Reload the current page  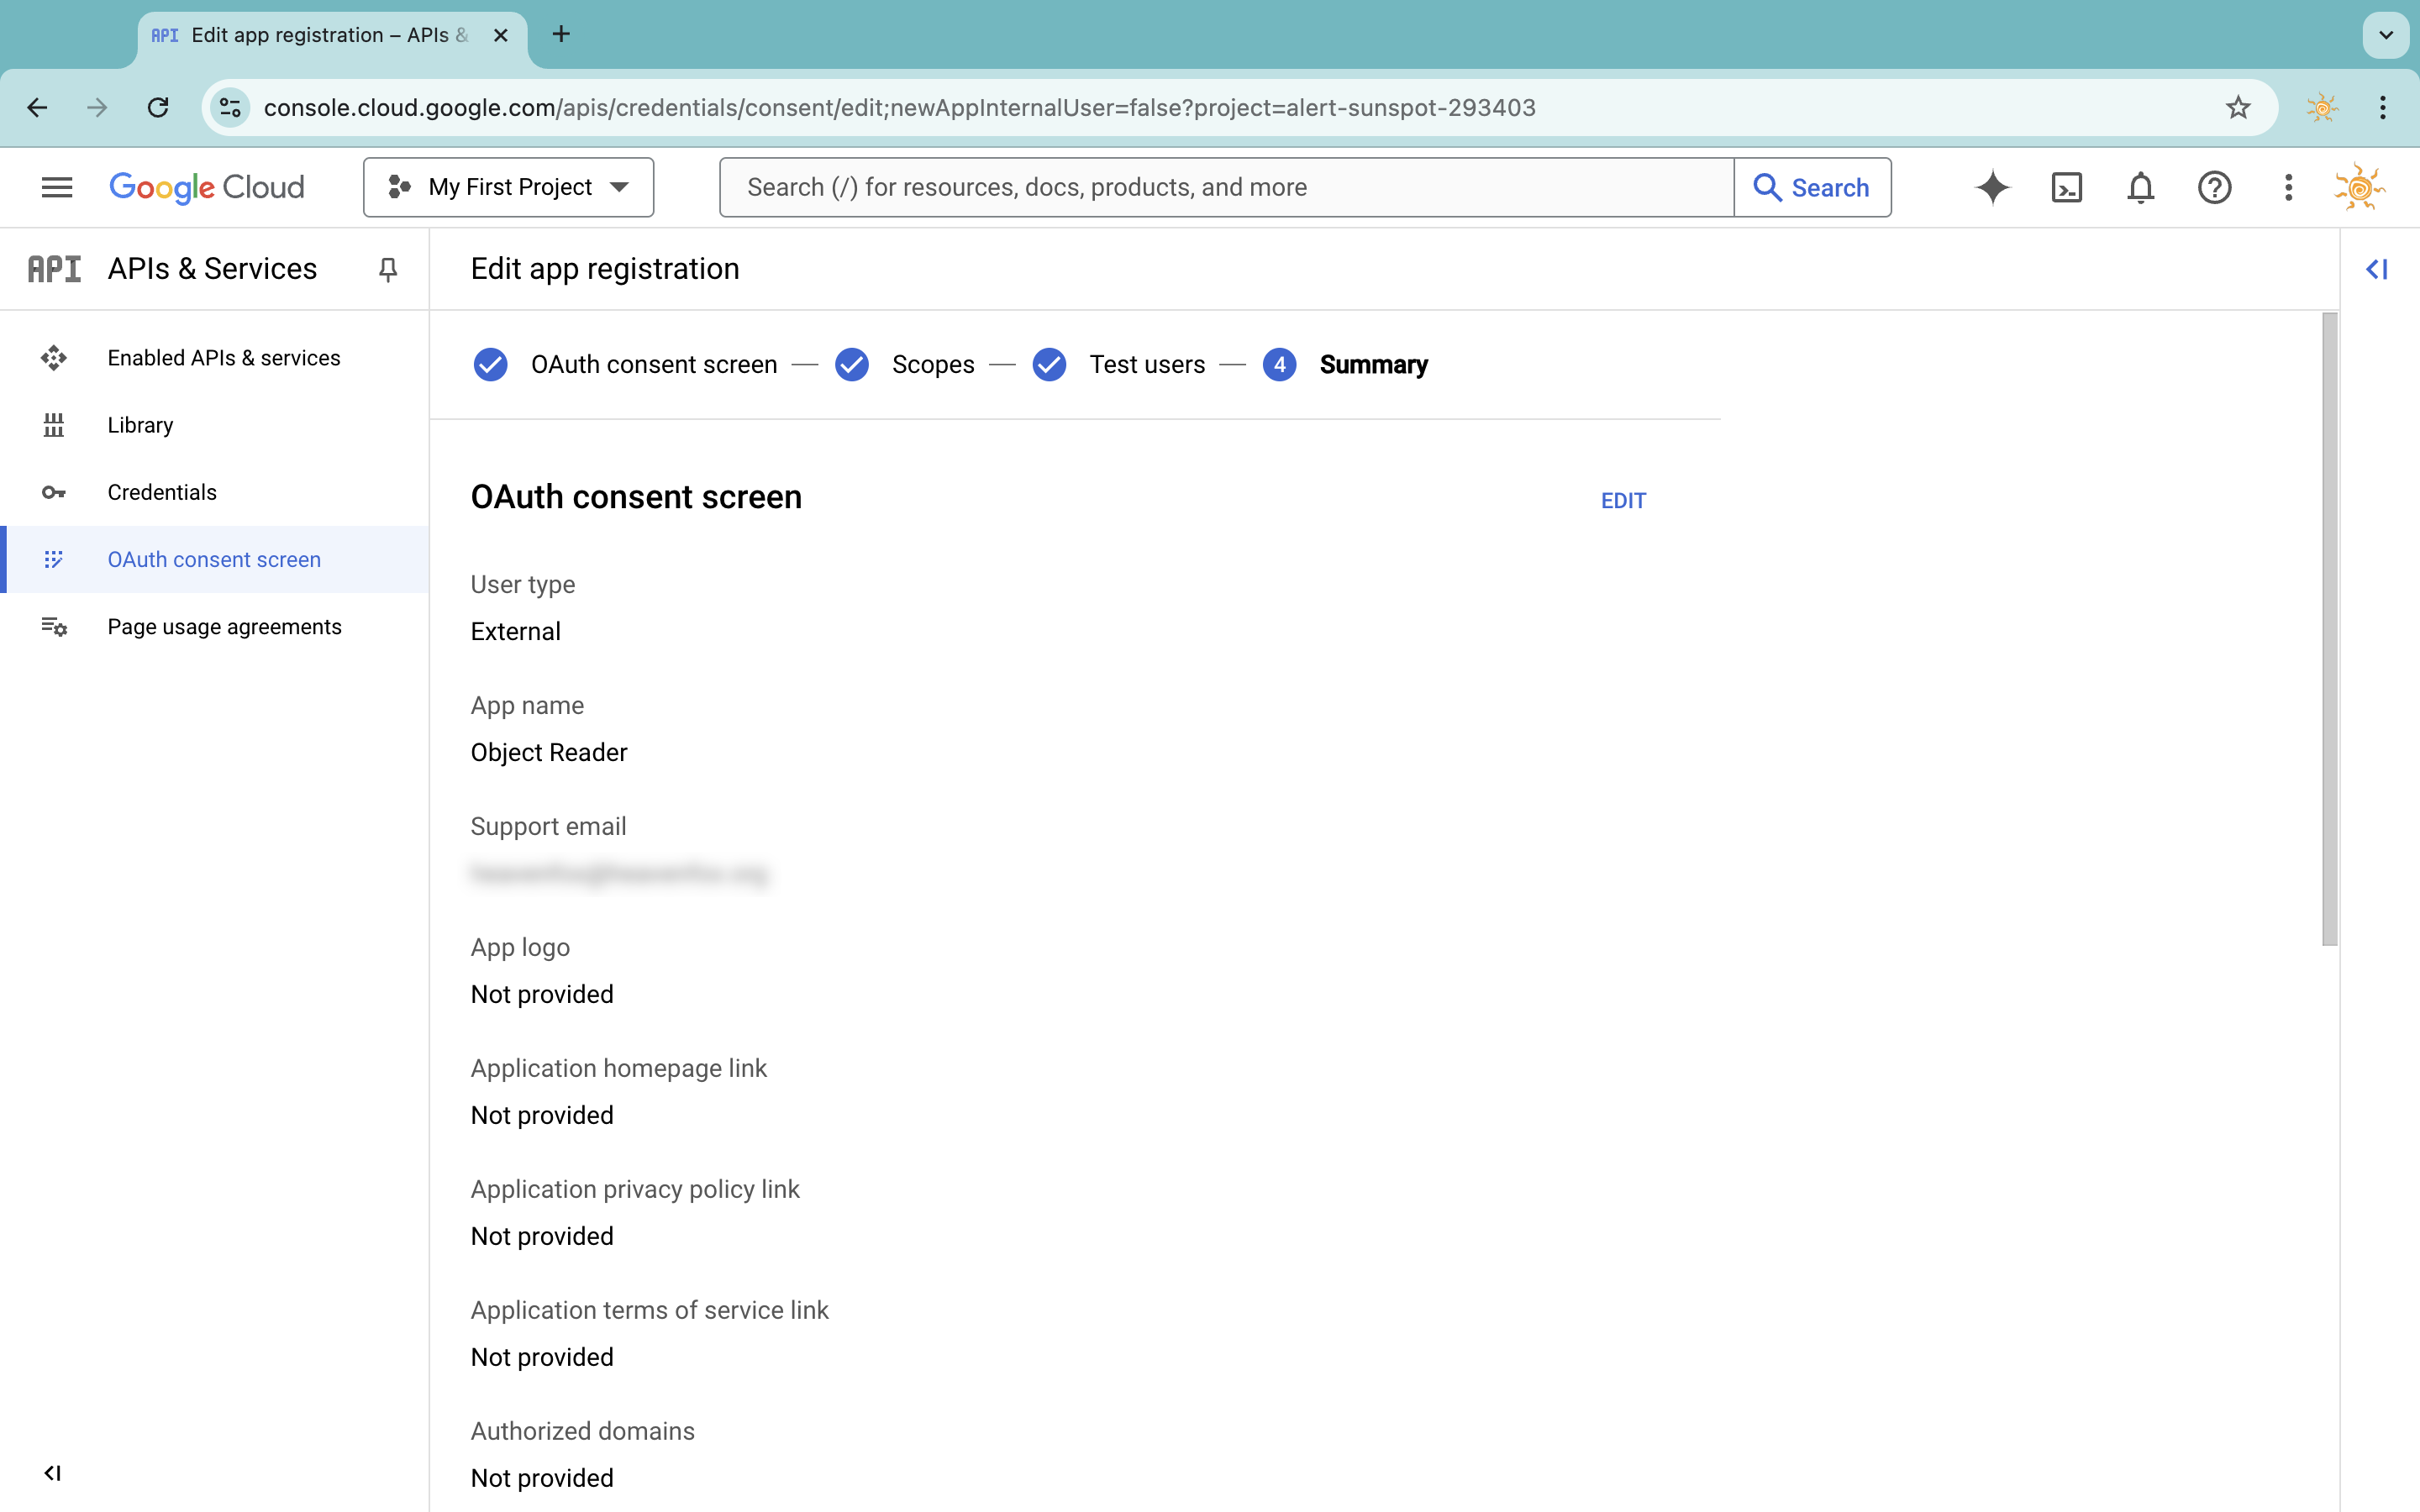pos(158,107)
